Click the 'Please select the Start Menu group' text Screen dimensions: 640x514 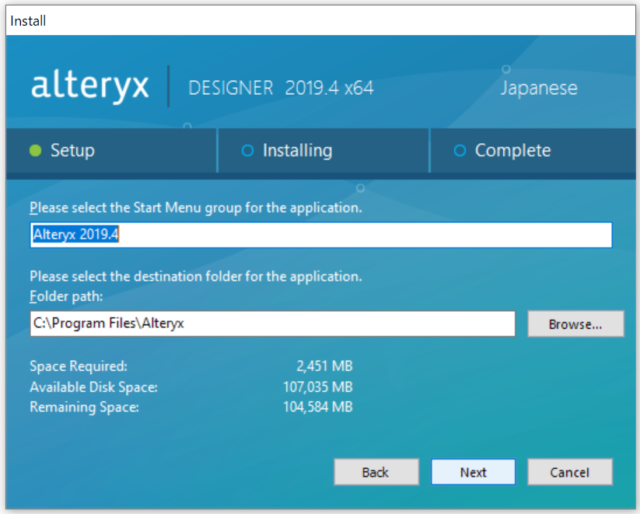click(x=196, y=208)
